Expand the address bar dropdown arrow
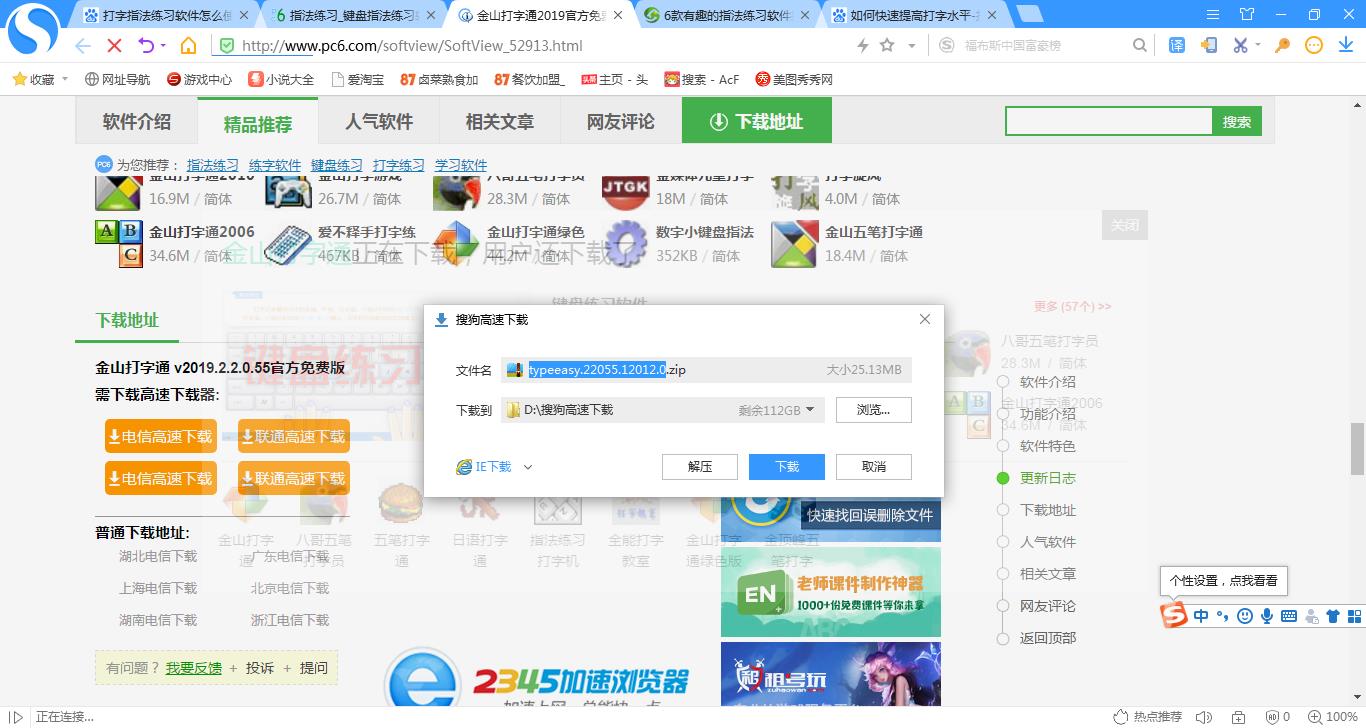 pyautogui.click(x=911, y=46)
